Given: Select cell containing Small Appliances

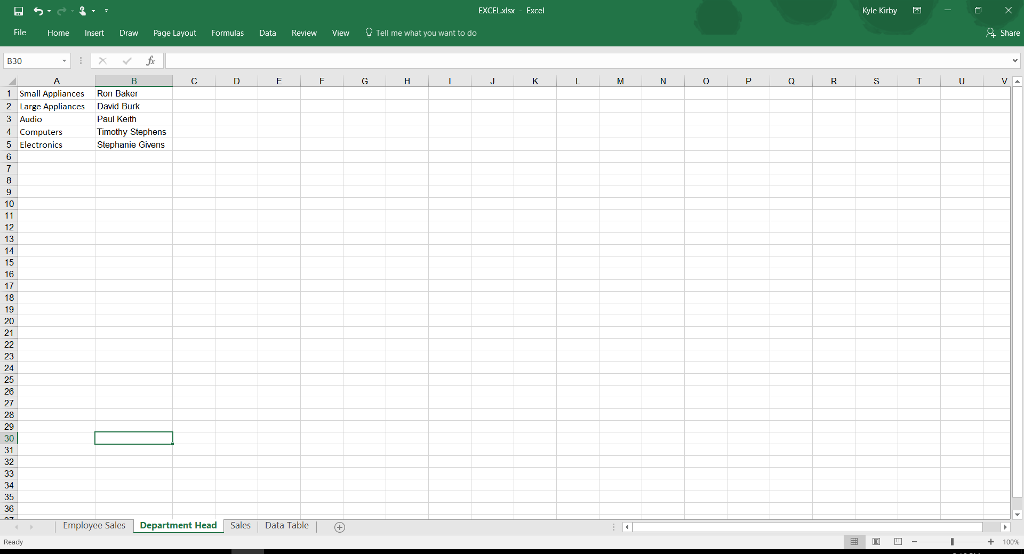Looking at the screenshot, I should point(56,93).
